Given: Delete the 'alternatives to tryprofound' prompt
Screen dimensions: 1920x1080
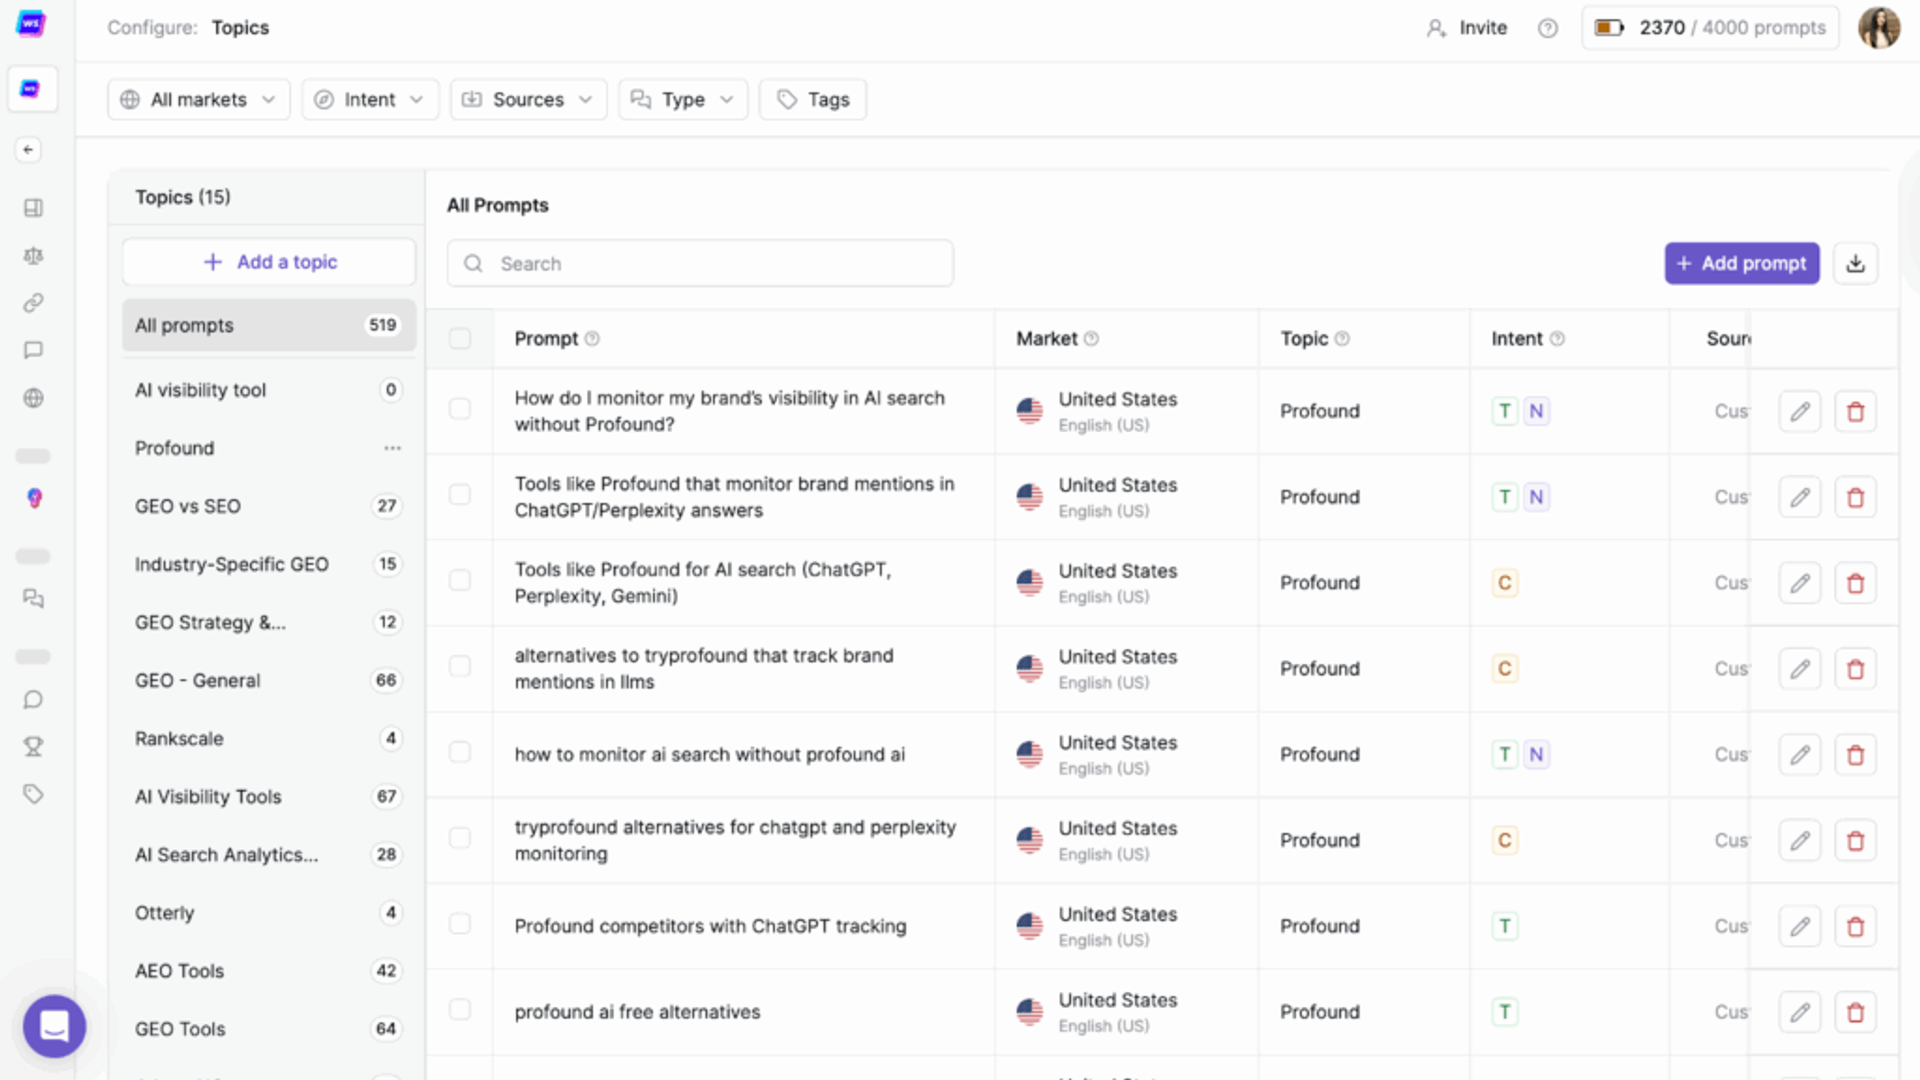Looking at the screenshot, I should (x=1856, y=669).
